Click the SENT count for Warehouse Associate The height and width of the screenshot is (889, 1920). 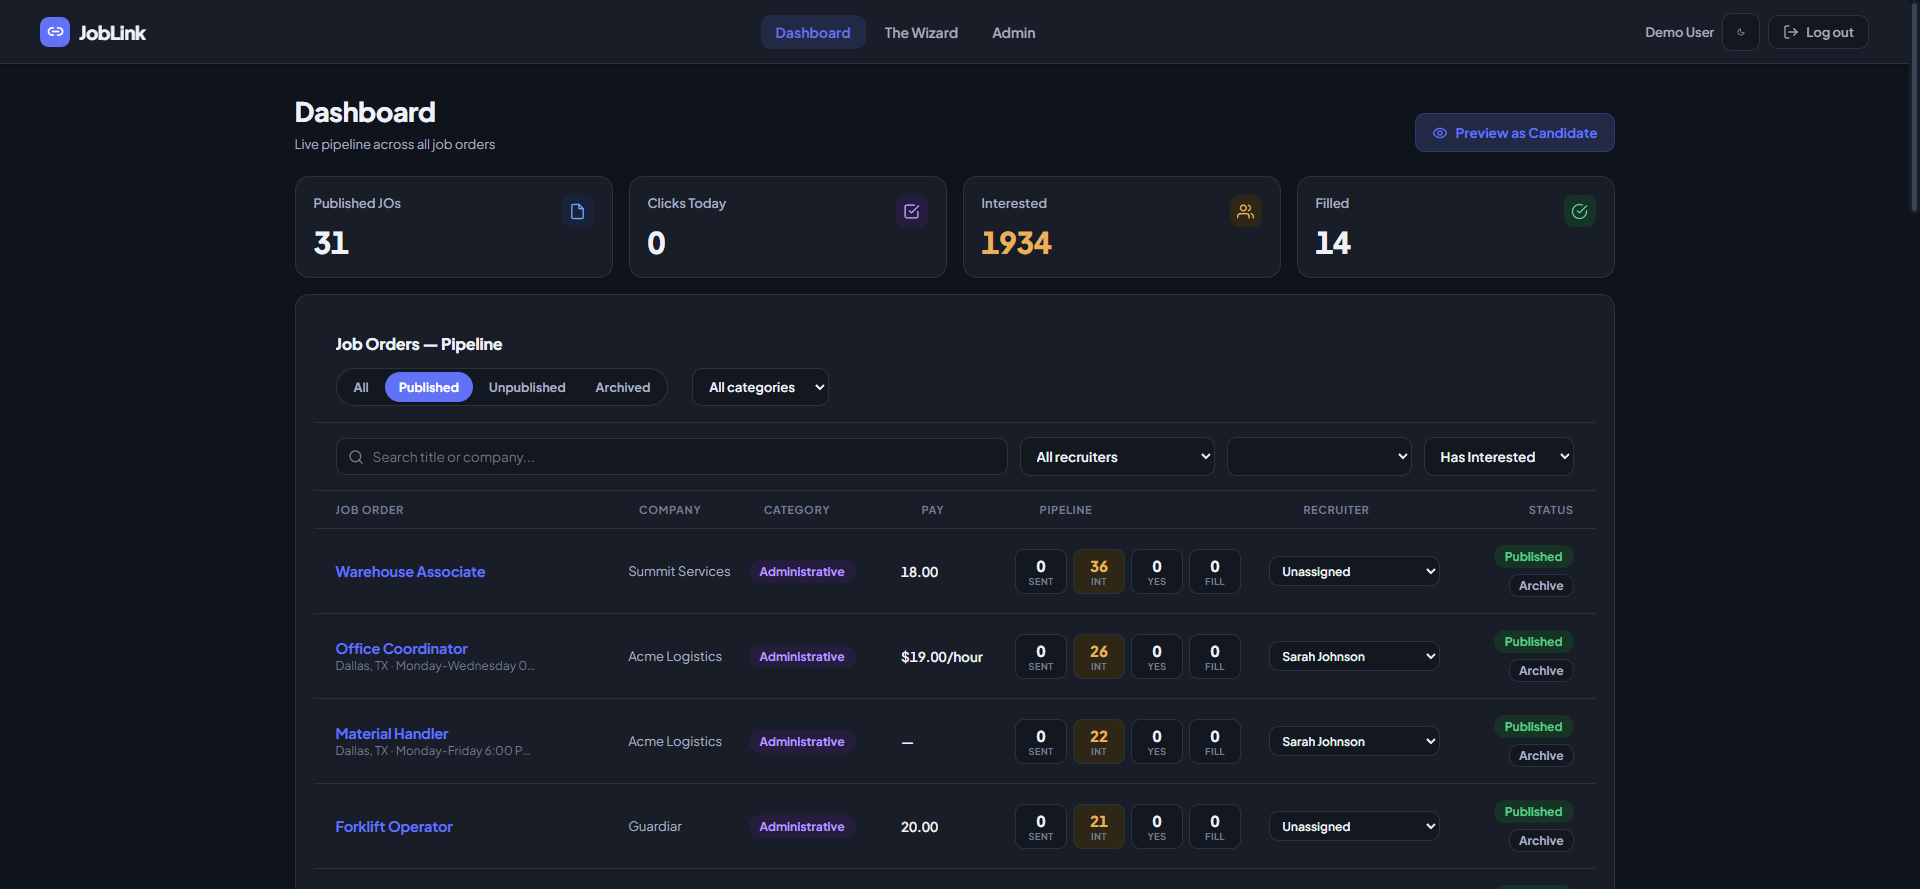tap(1040, 571)
